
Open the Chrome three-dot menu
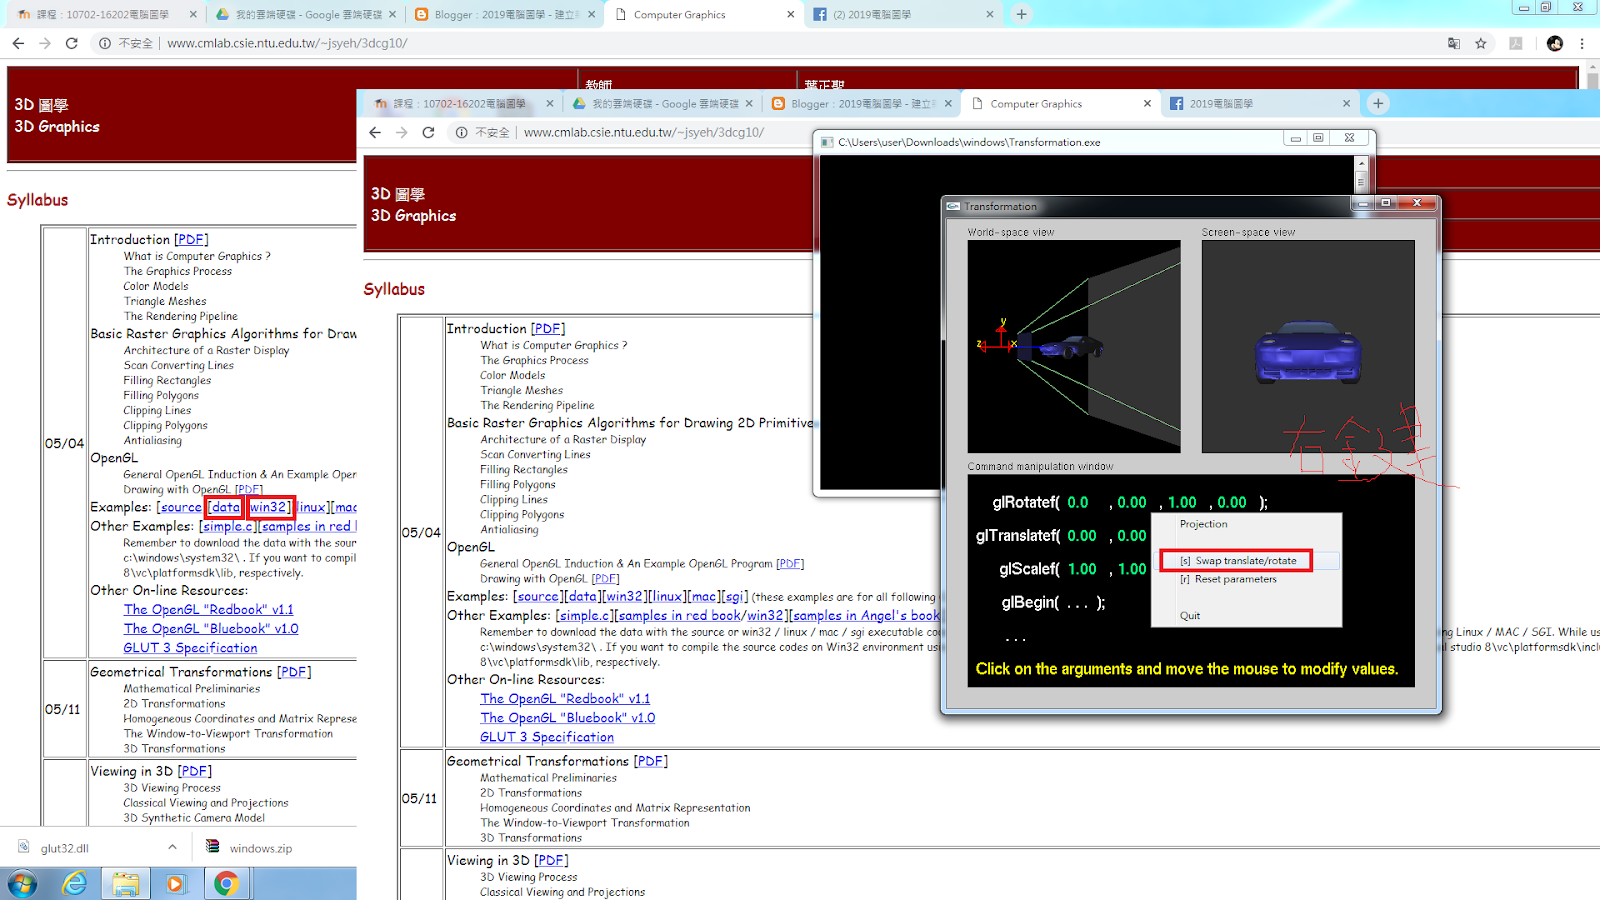click(x=1582, y=43)
